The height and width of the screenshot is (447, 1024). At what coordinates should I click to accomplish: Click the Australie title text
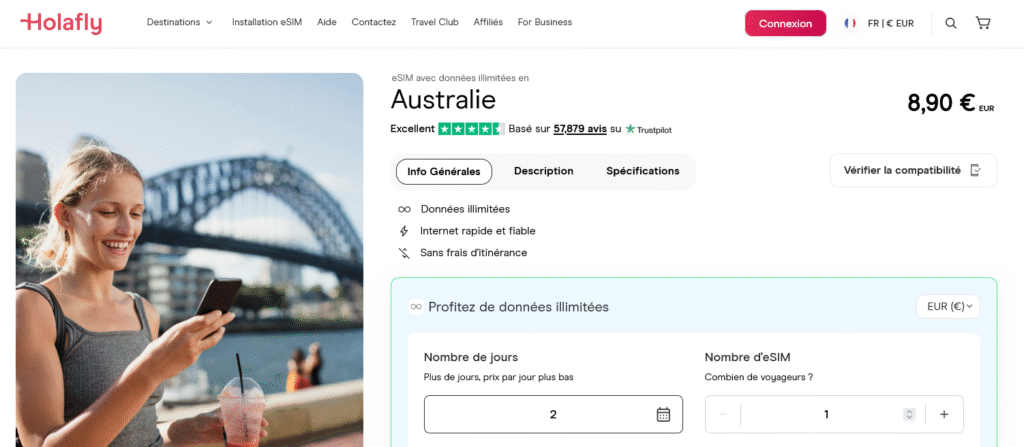point(443,100)
